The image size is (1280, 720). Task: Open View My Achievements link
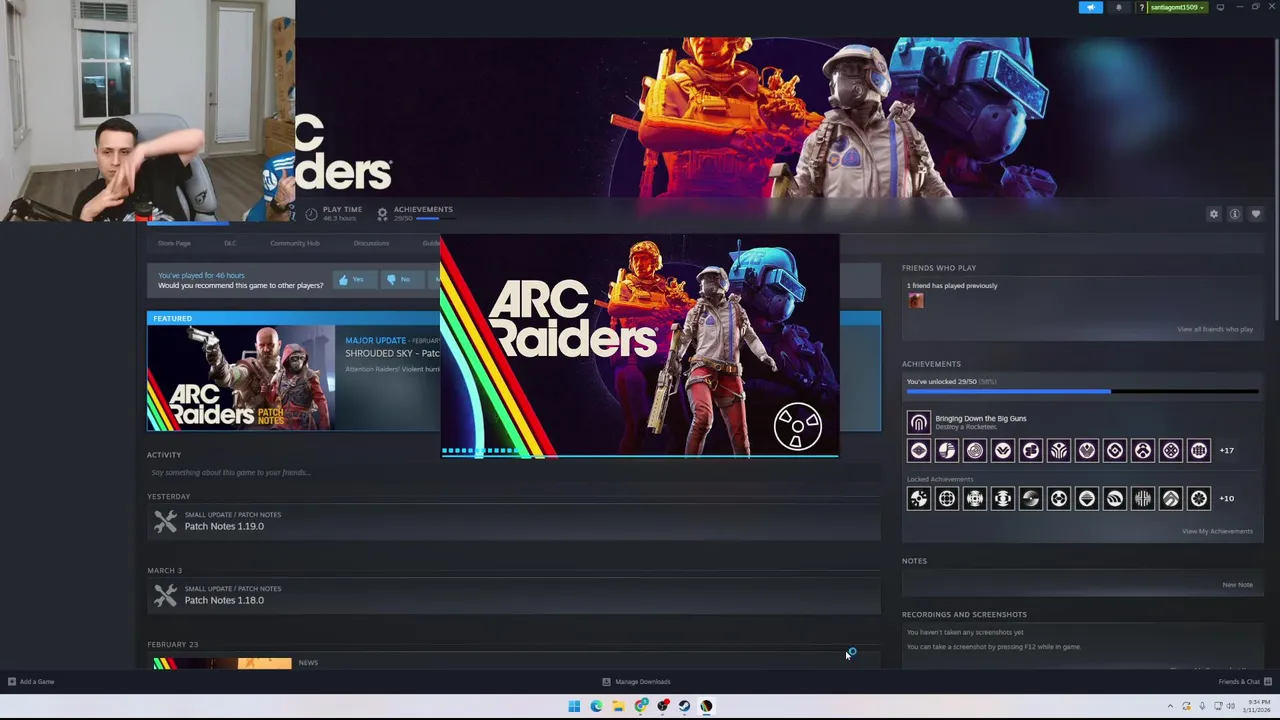(x=1217, y=531)
